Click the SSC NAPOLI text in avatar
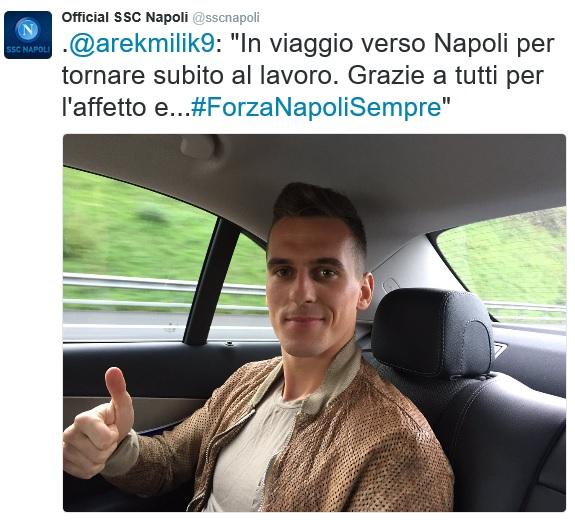Screen dimensions: 575x521 tap(28, 49)
